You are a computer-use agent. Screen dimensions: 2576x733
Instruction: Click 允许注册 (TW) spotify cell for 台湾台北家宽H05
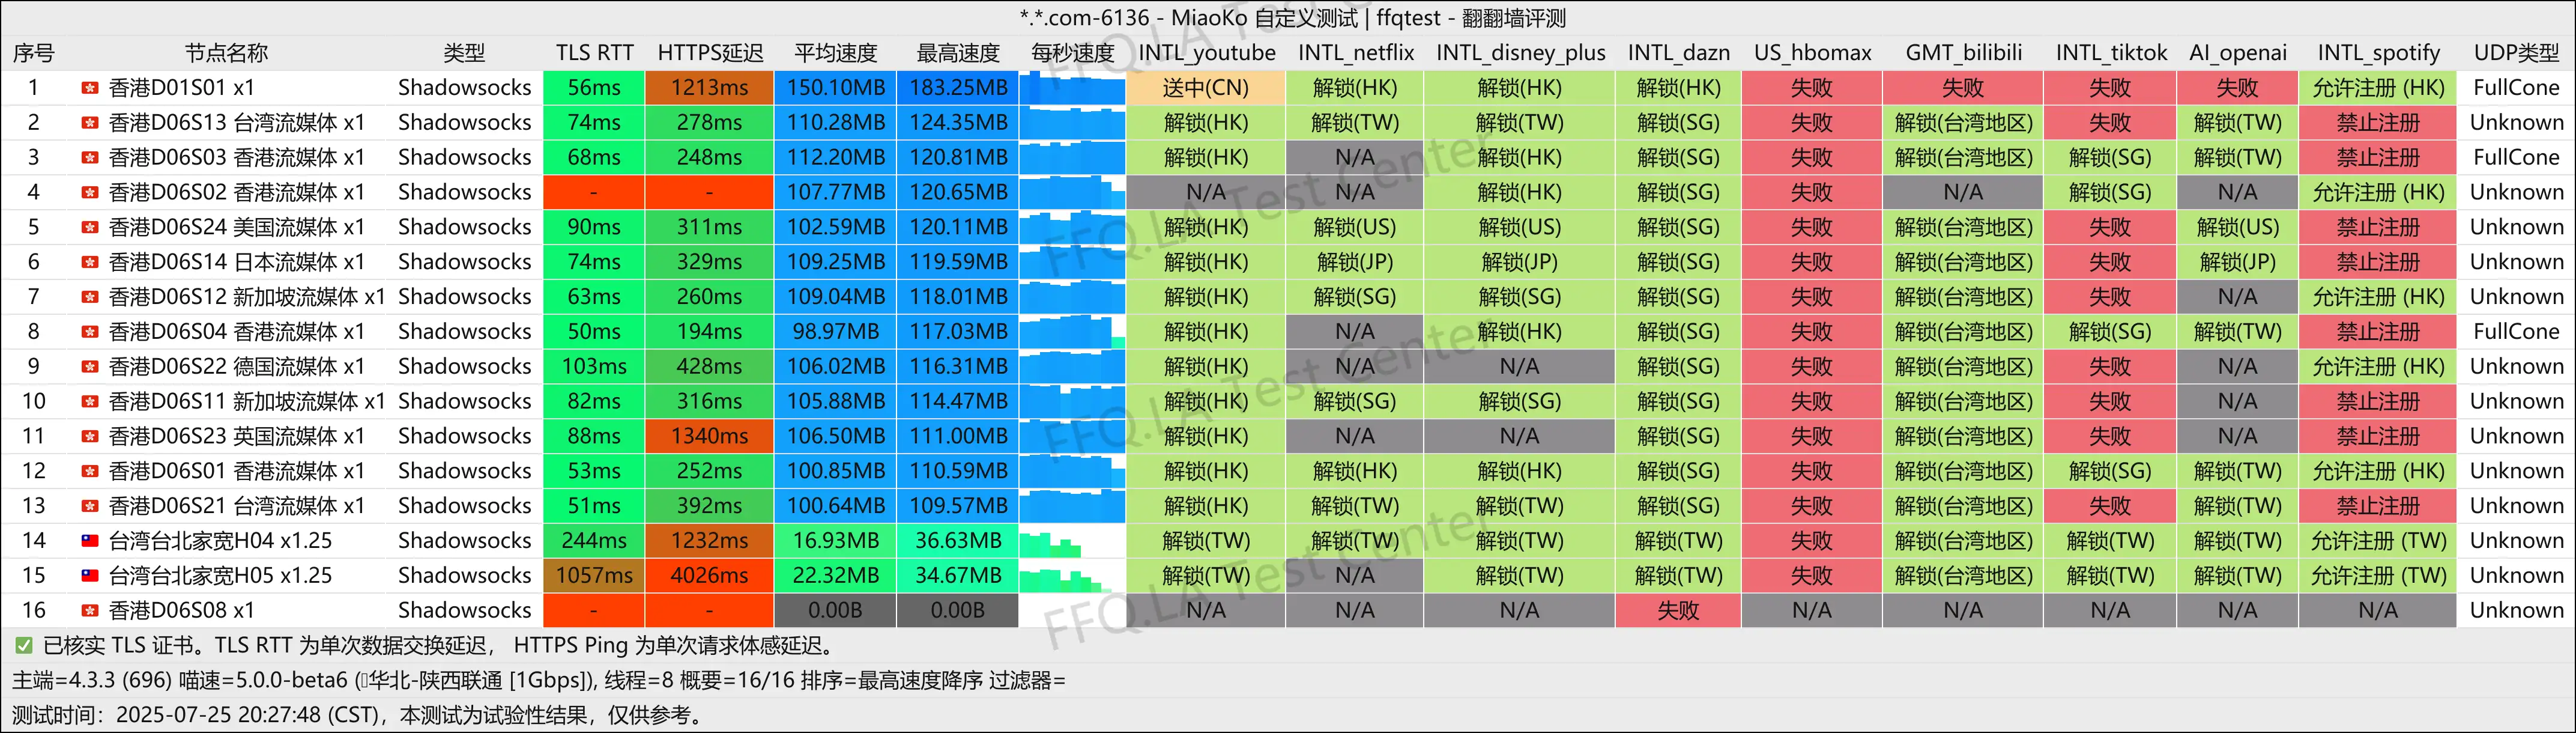2378,576
